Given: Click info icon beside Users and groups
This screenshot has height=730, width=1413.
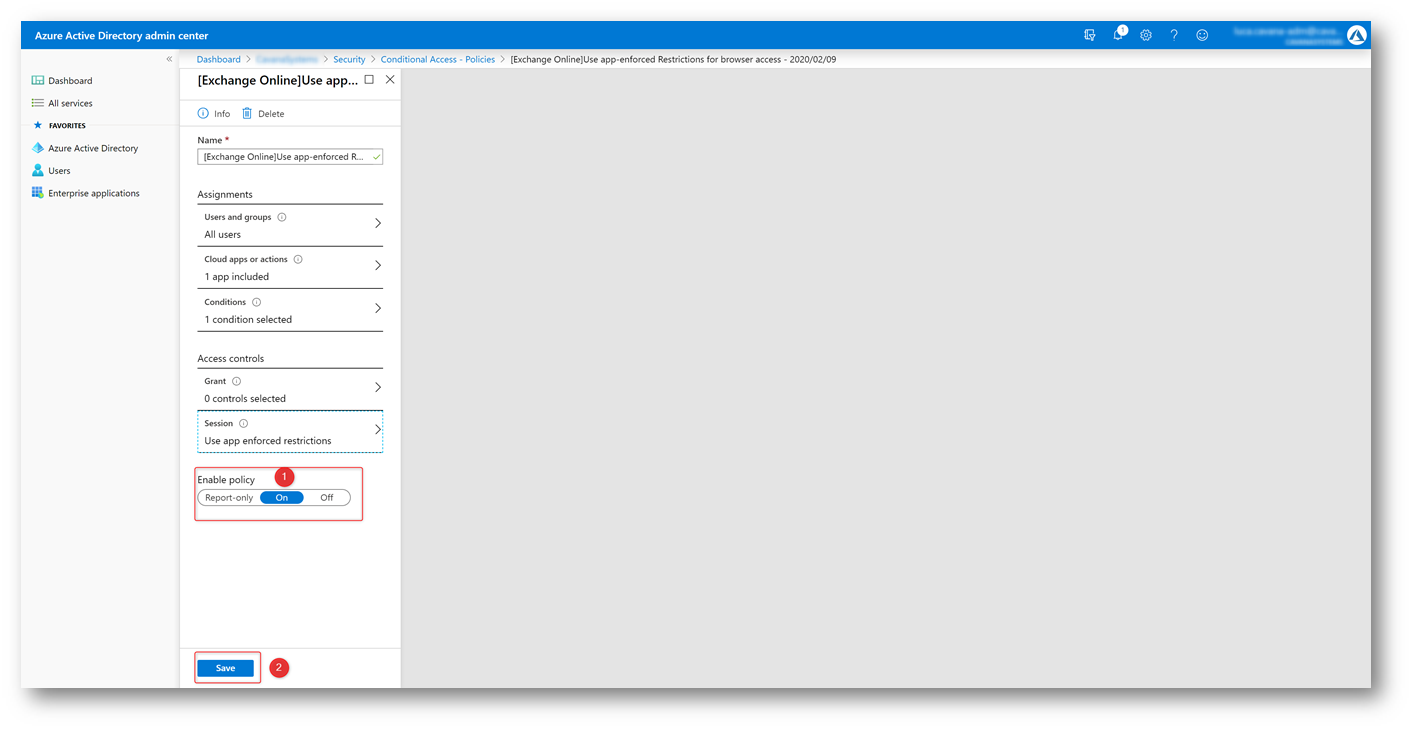Looking at the screenshot, I should (282, 217).
